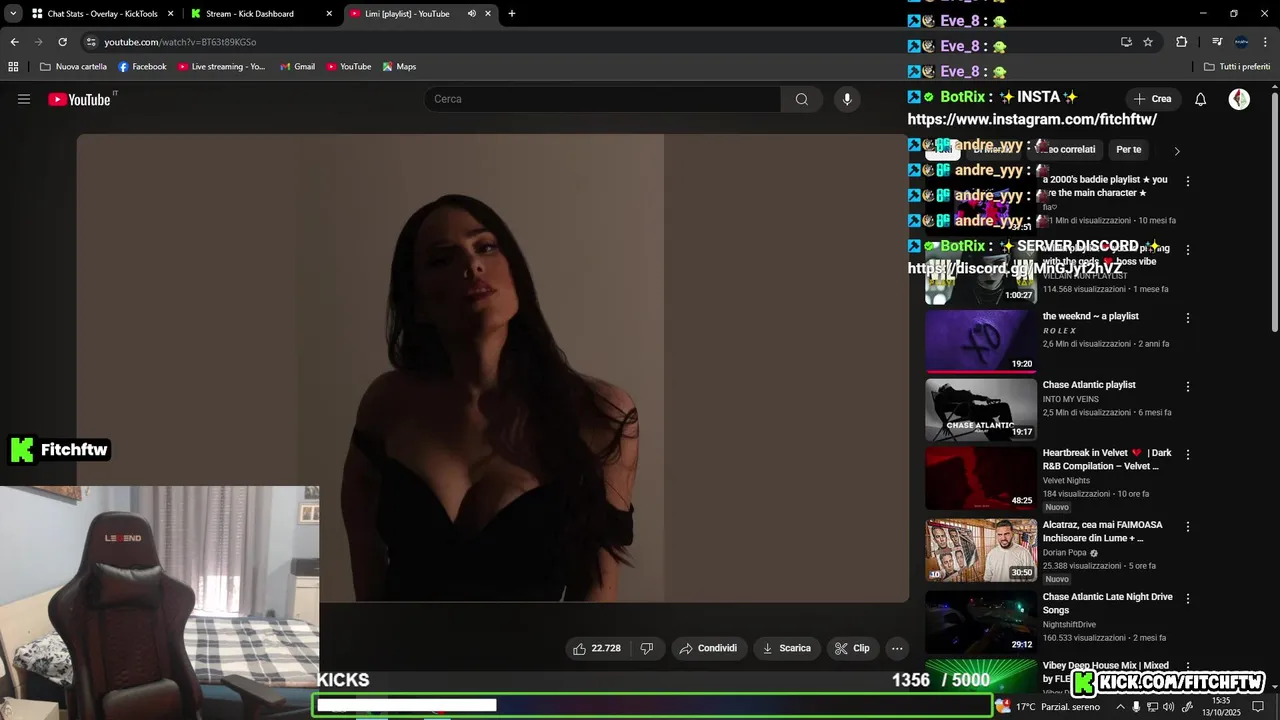Open the taskbar network icon
Viewport: 1280px width, 720px height.
pos(1152,706)
